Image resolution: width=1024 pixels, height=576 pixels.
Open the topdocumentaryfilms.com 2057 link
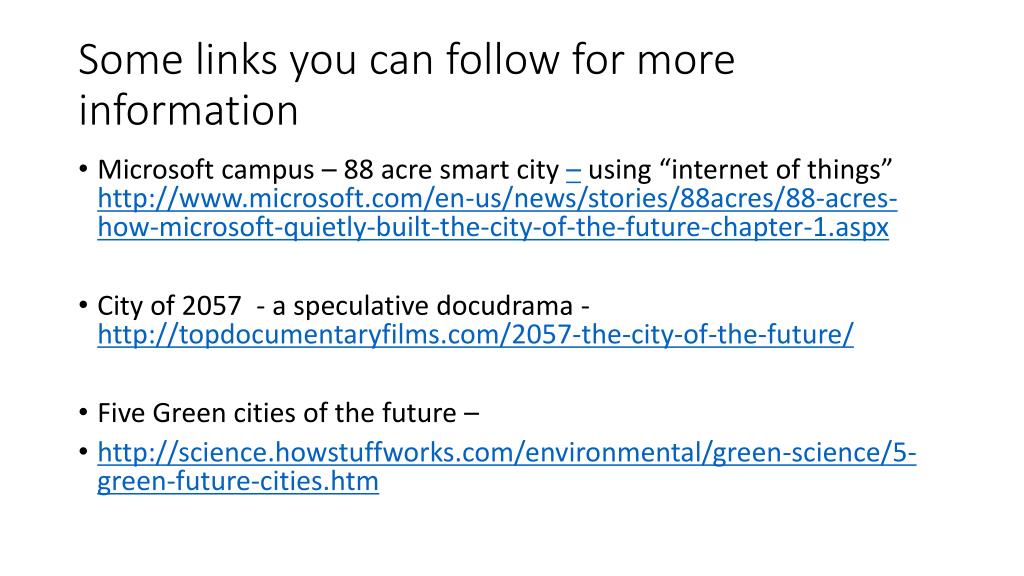pyautogui.click(x=475, y=334)
